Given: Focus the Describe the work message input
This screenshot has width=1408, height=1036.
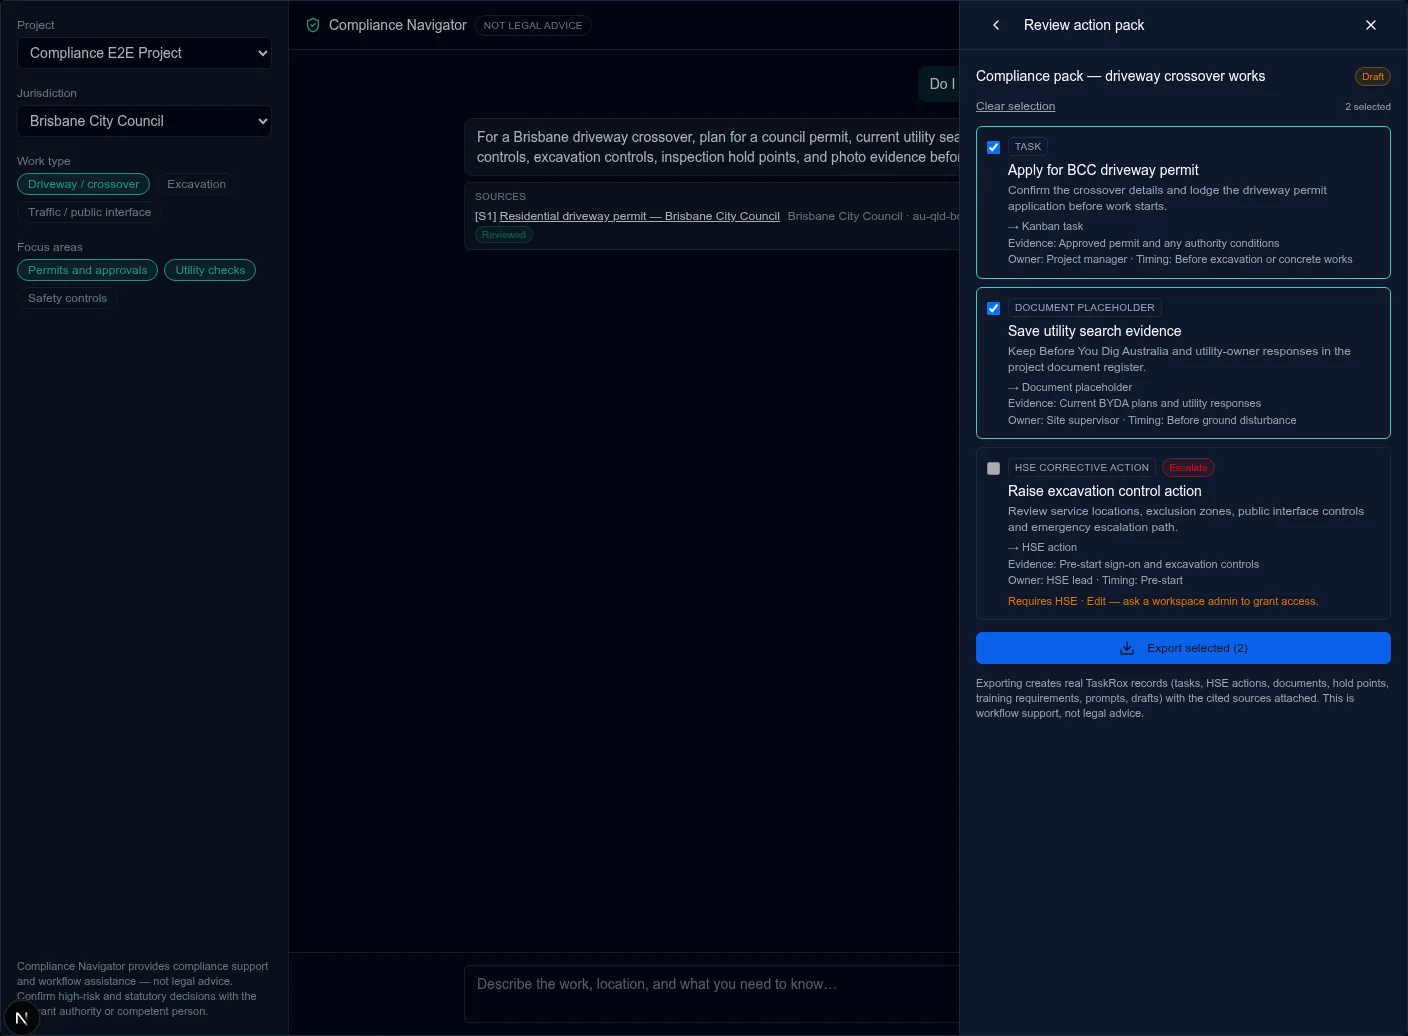Looking at the screenshot, I should tap(712, 993).
